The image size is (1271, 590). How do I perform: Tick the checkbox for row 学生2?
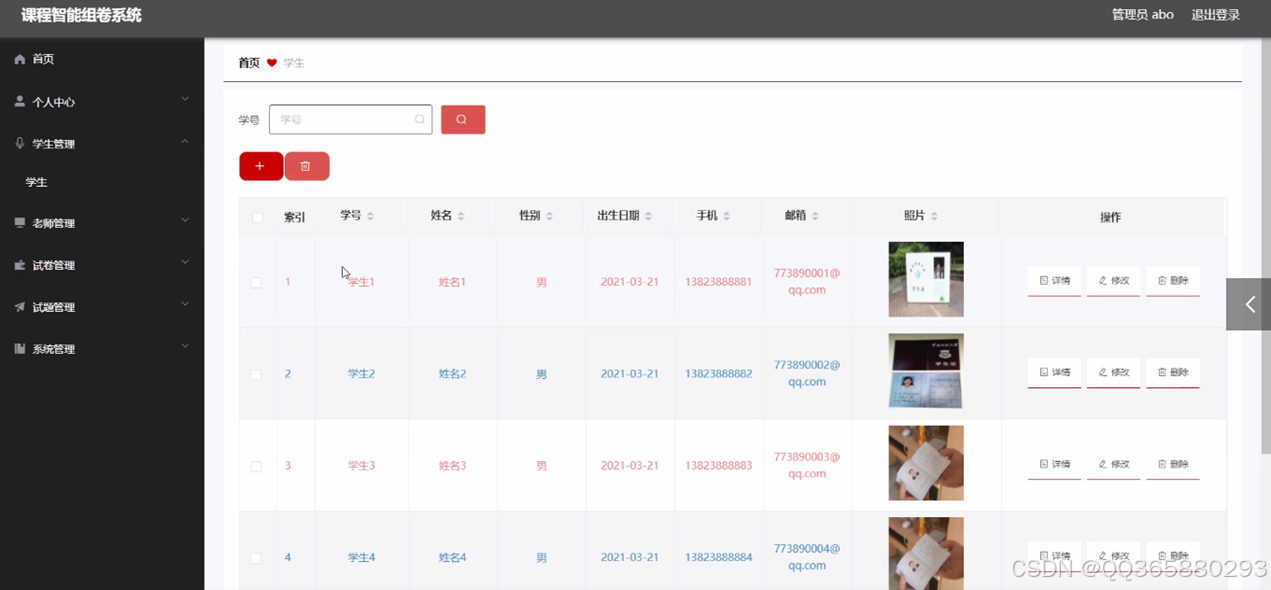pyautogui.click(x=256, y=375)
